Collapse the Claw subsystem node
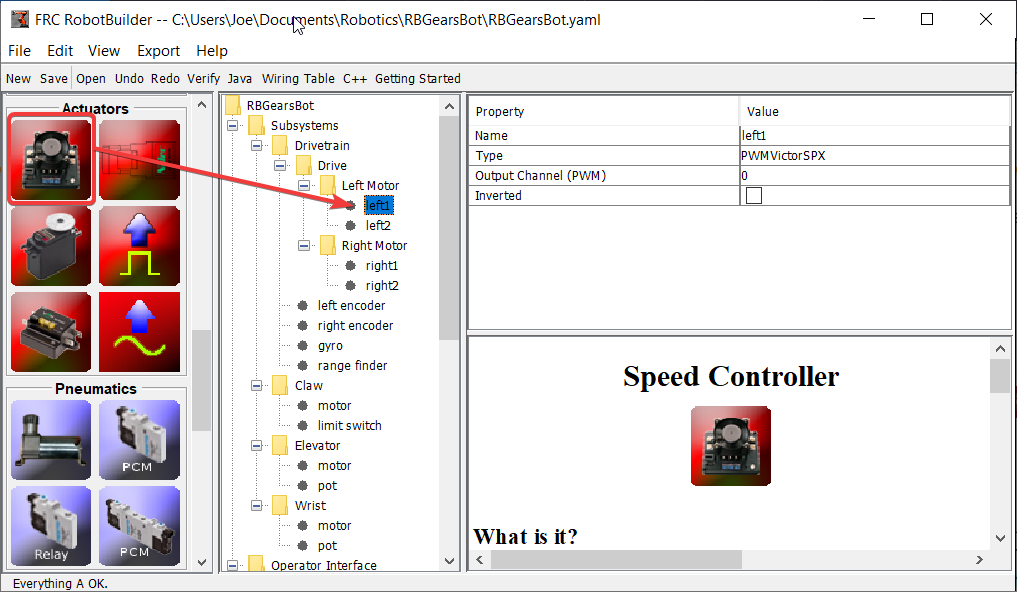The image size is (1017, 592). (x=258, y=385)
